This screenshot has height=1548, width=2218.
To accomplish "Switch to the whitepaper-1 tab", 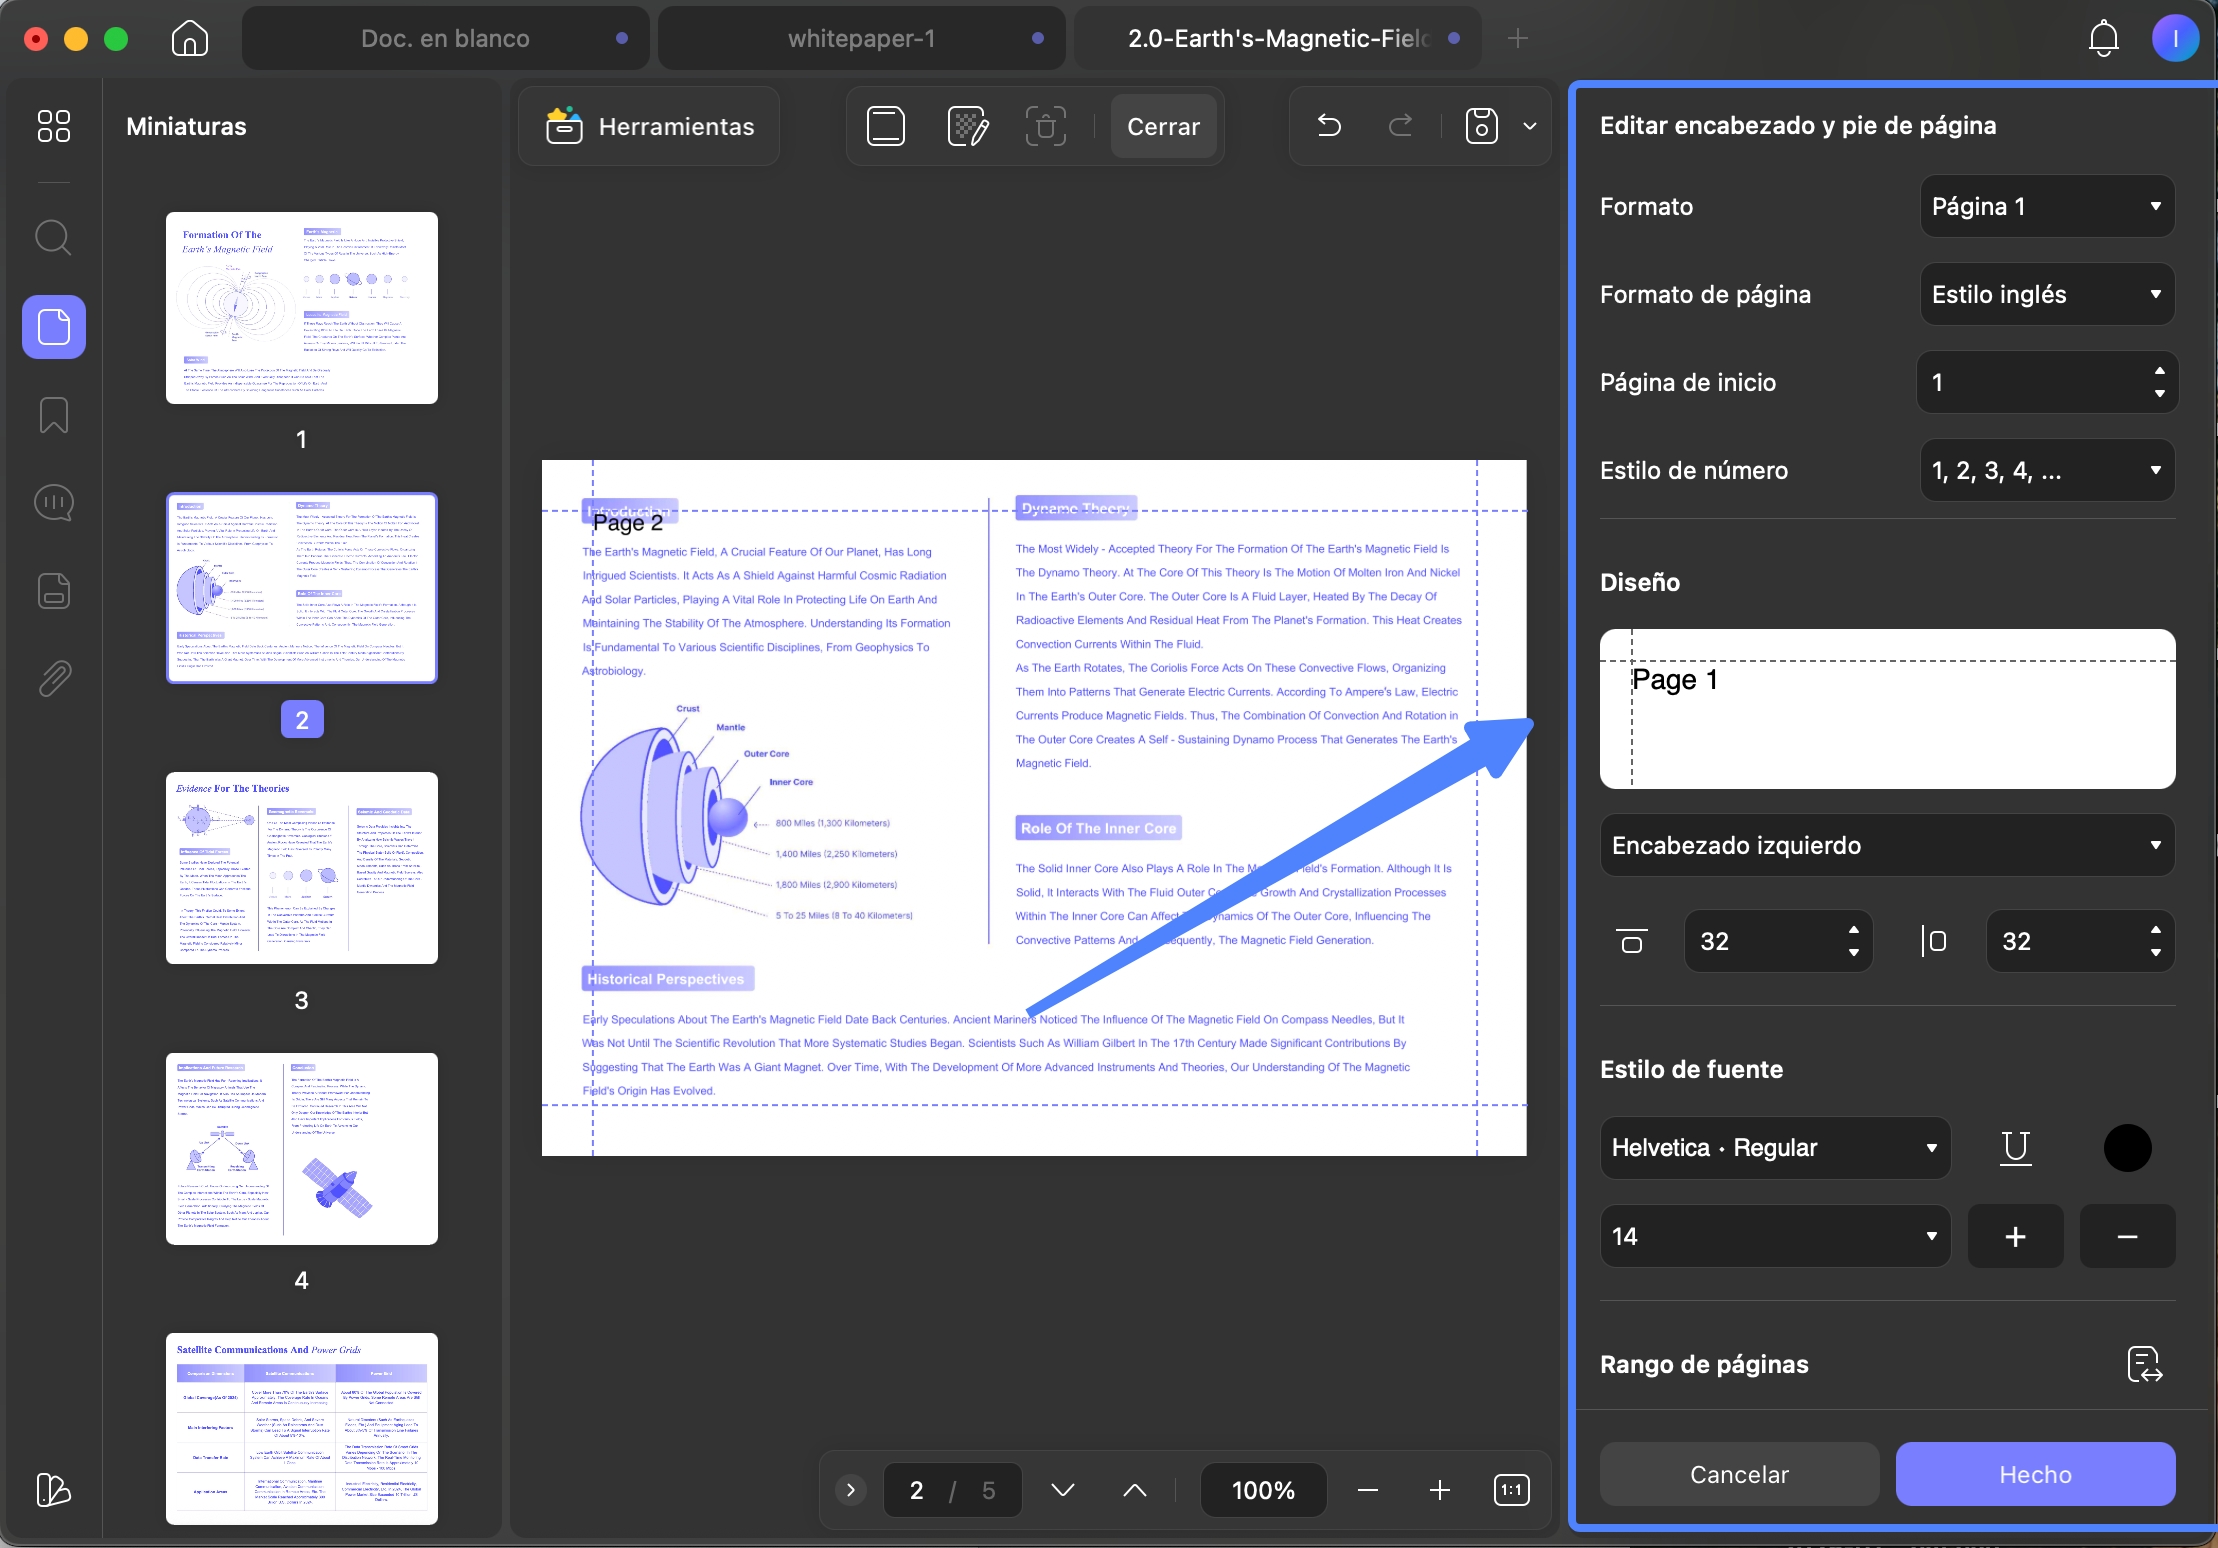I will click(861, 39).
